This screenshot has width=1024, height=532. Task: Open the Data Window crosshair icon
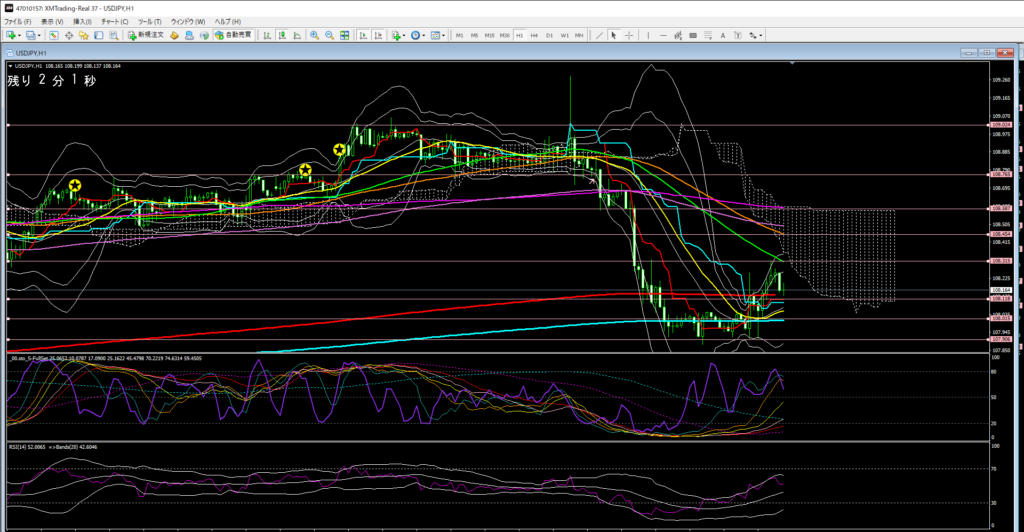point(69,35)
